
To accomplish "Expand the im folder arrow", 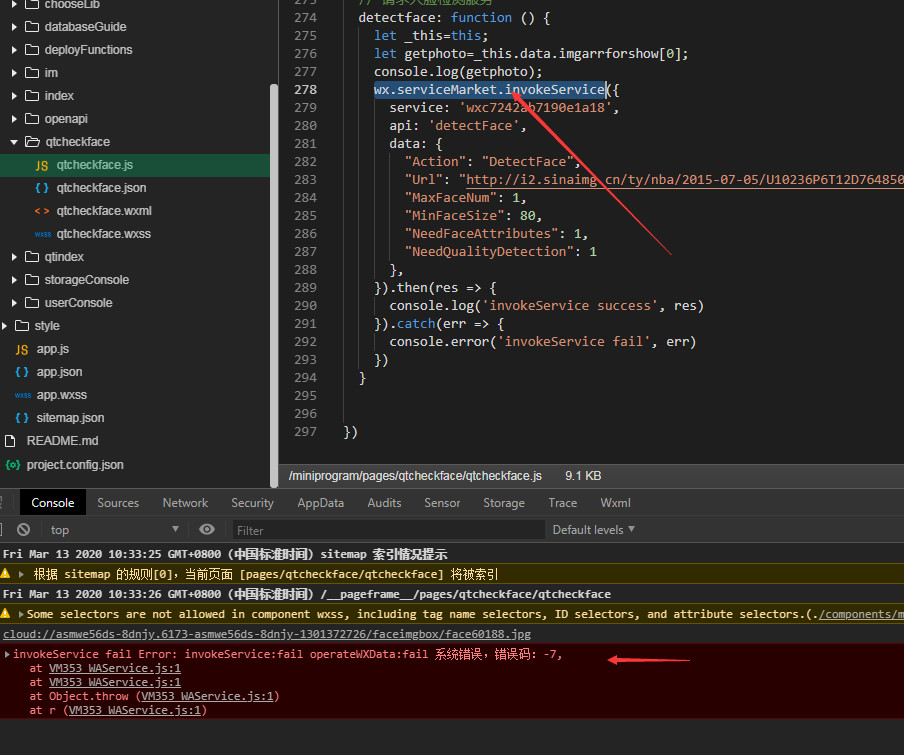I will coord(14,73).
